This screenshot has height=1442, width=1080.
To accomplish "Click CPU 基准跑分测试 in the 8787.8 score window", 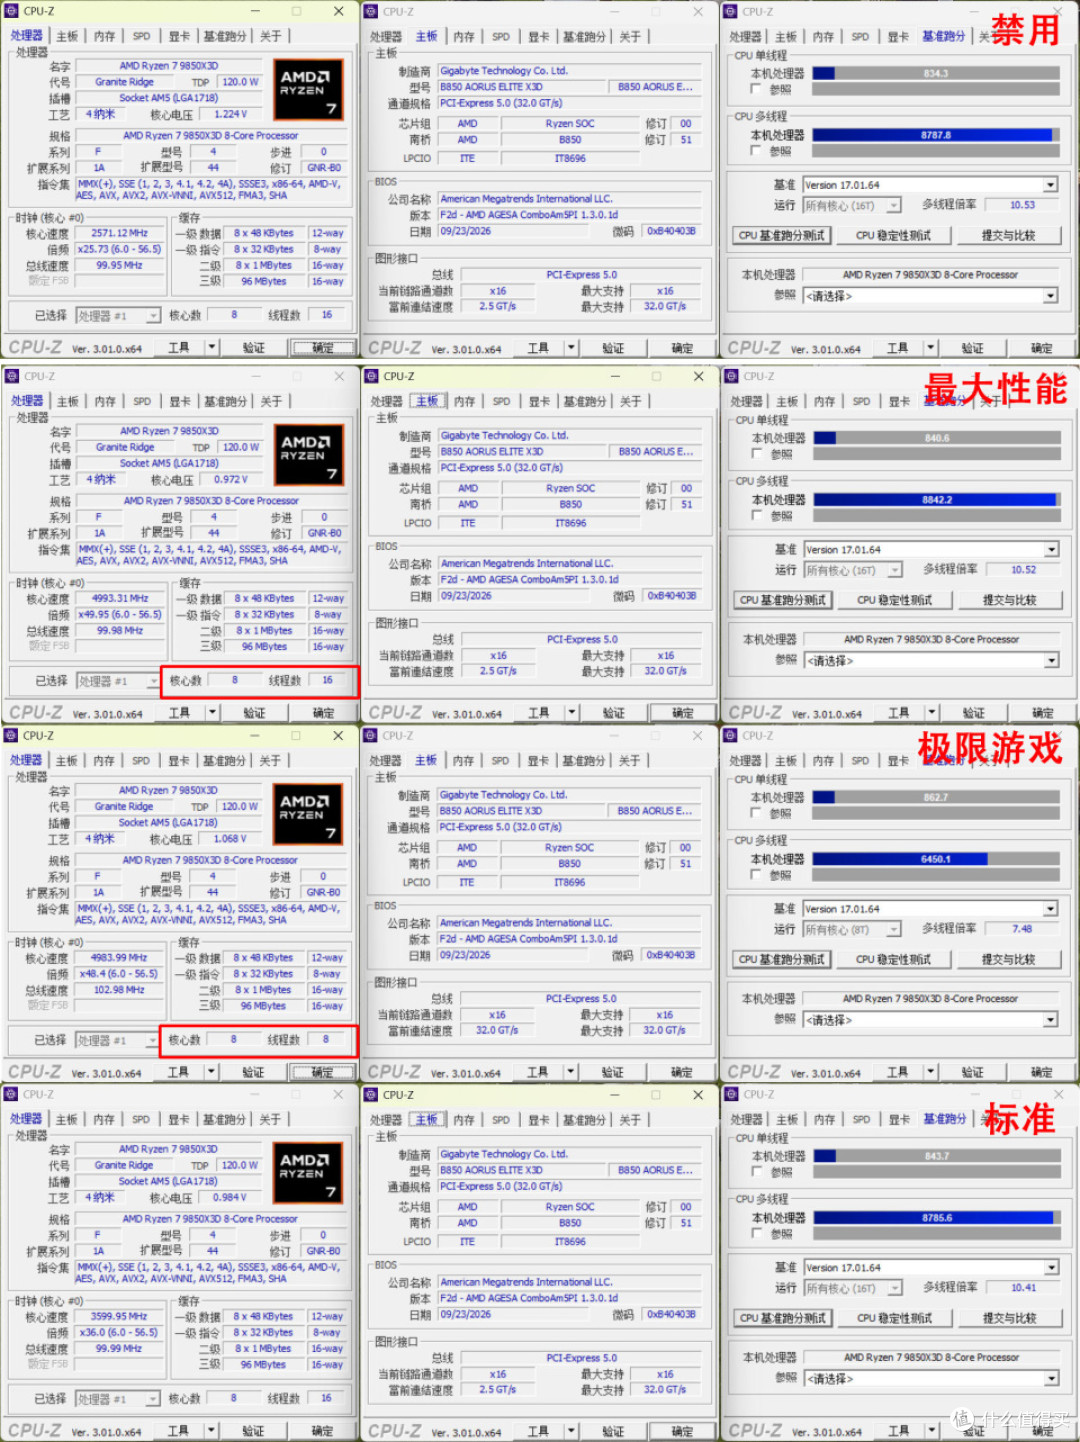I will (x=782, y=236).
